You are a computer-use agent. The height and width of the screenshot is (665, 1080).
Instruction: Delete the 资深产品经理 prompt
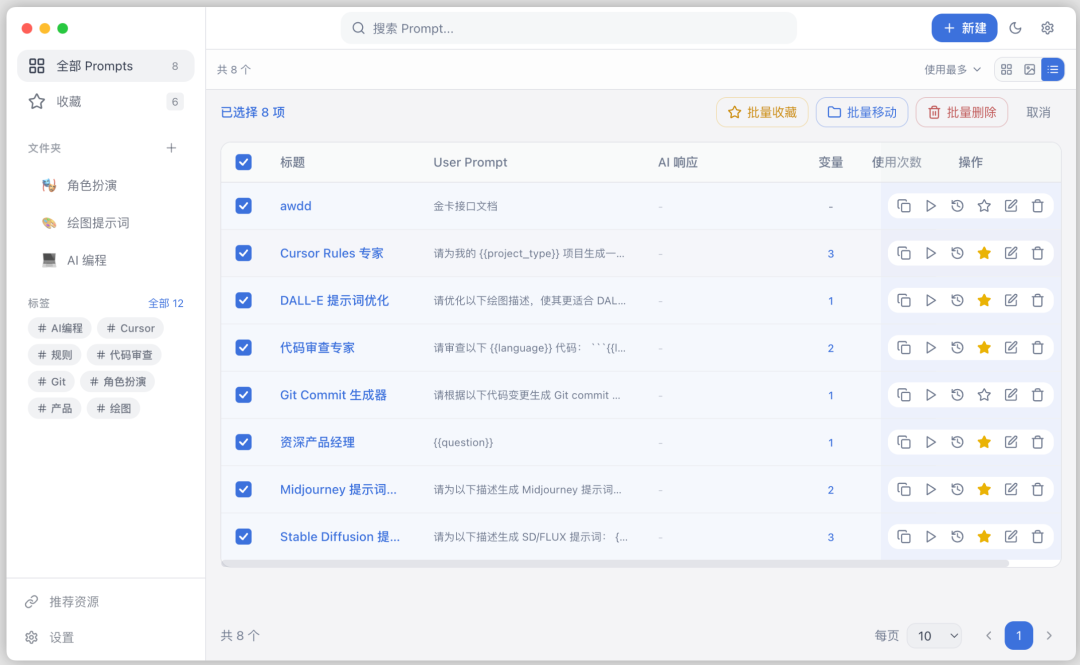[x=1037, y=442]
